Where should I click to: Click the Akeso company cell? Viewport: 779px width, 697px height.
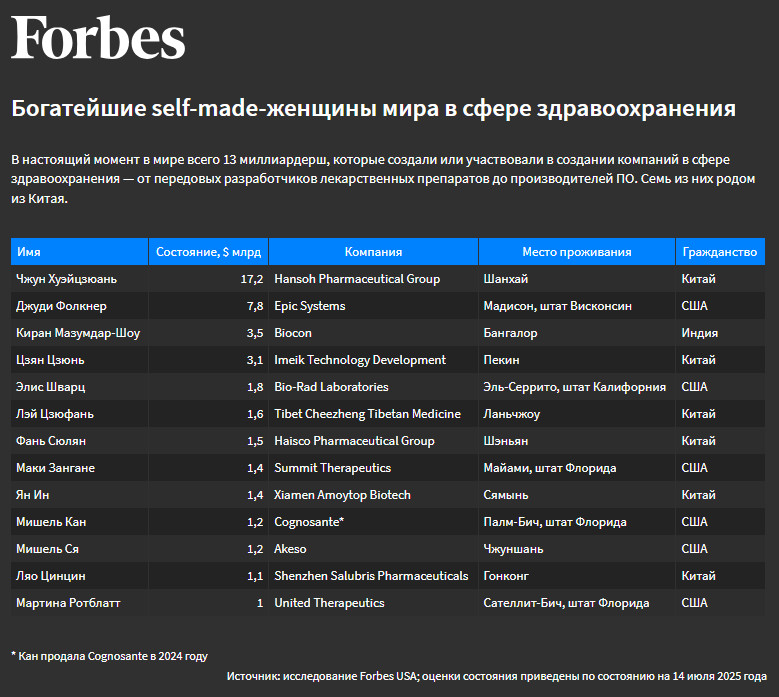click(373, 548)
